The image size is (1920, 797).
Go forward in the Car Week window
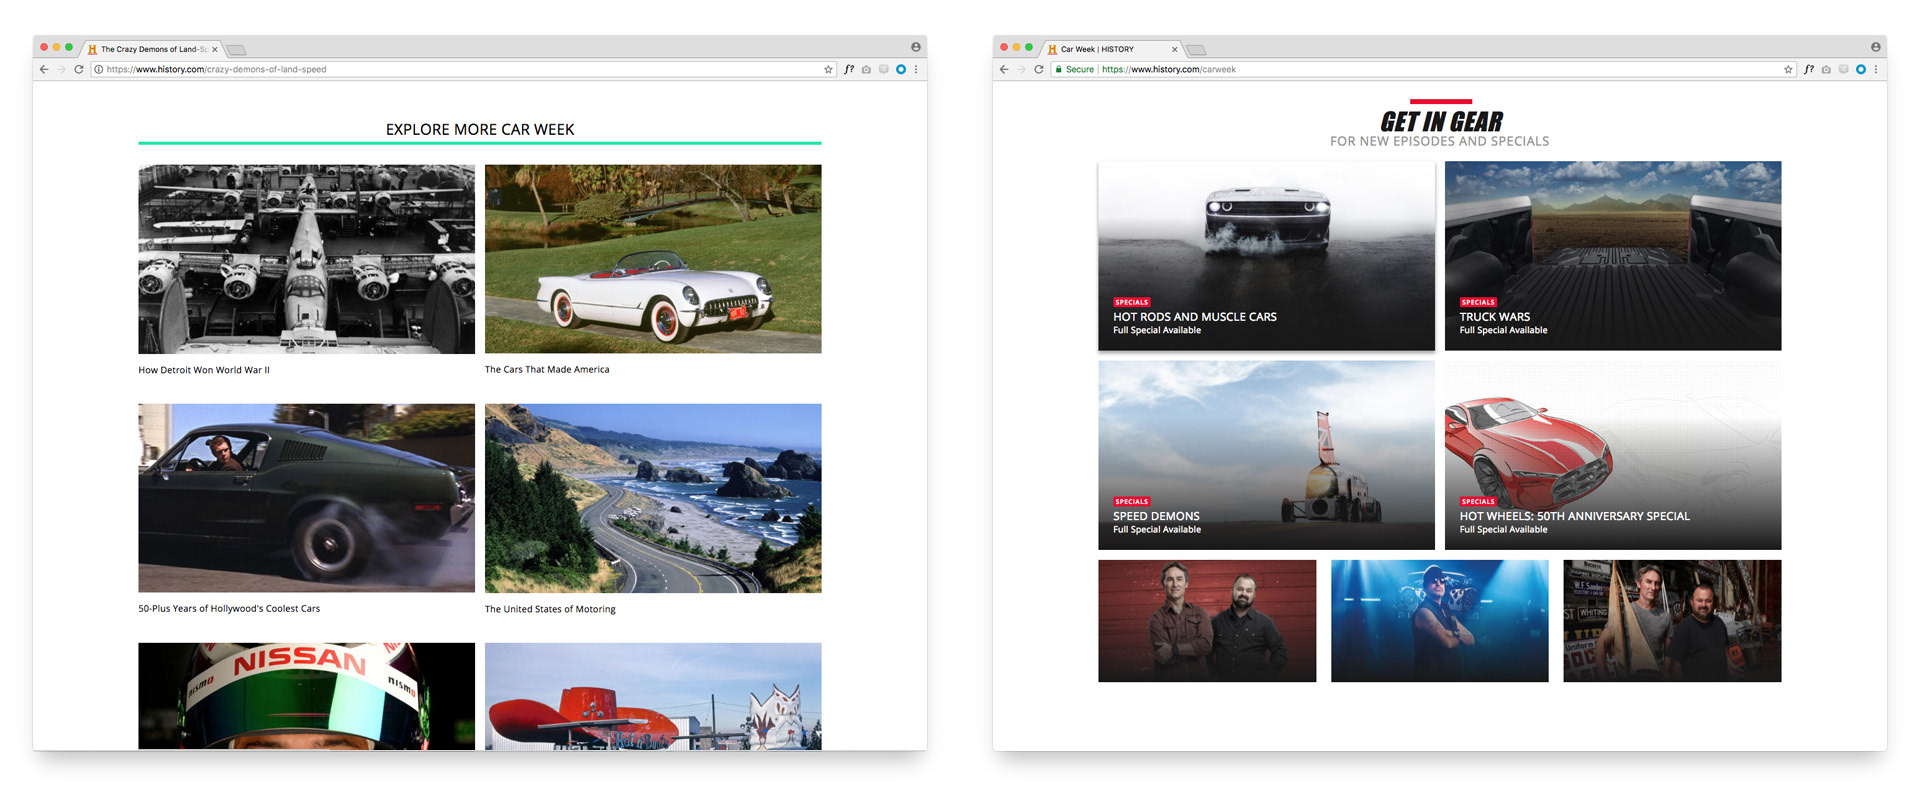pyautogui.click(x=1021, y=69)
